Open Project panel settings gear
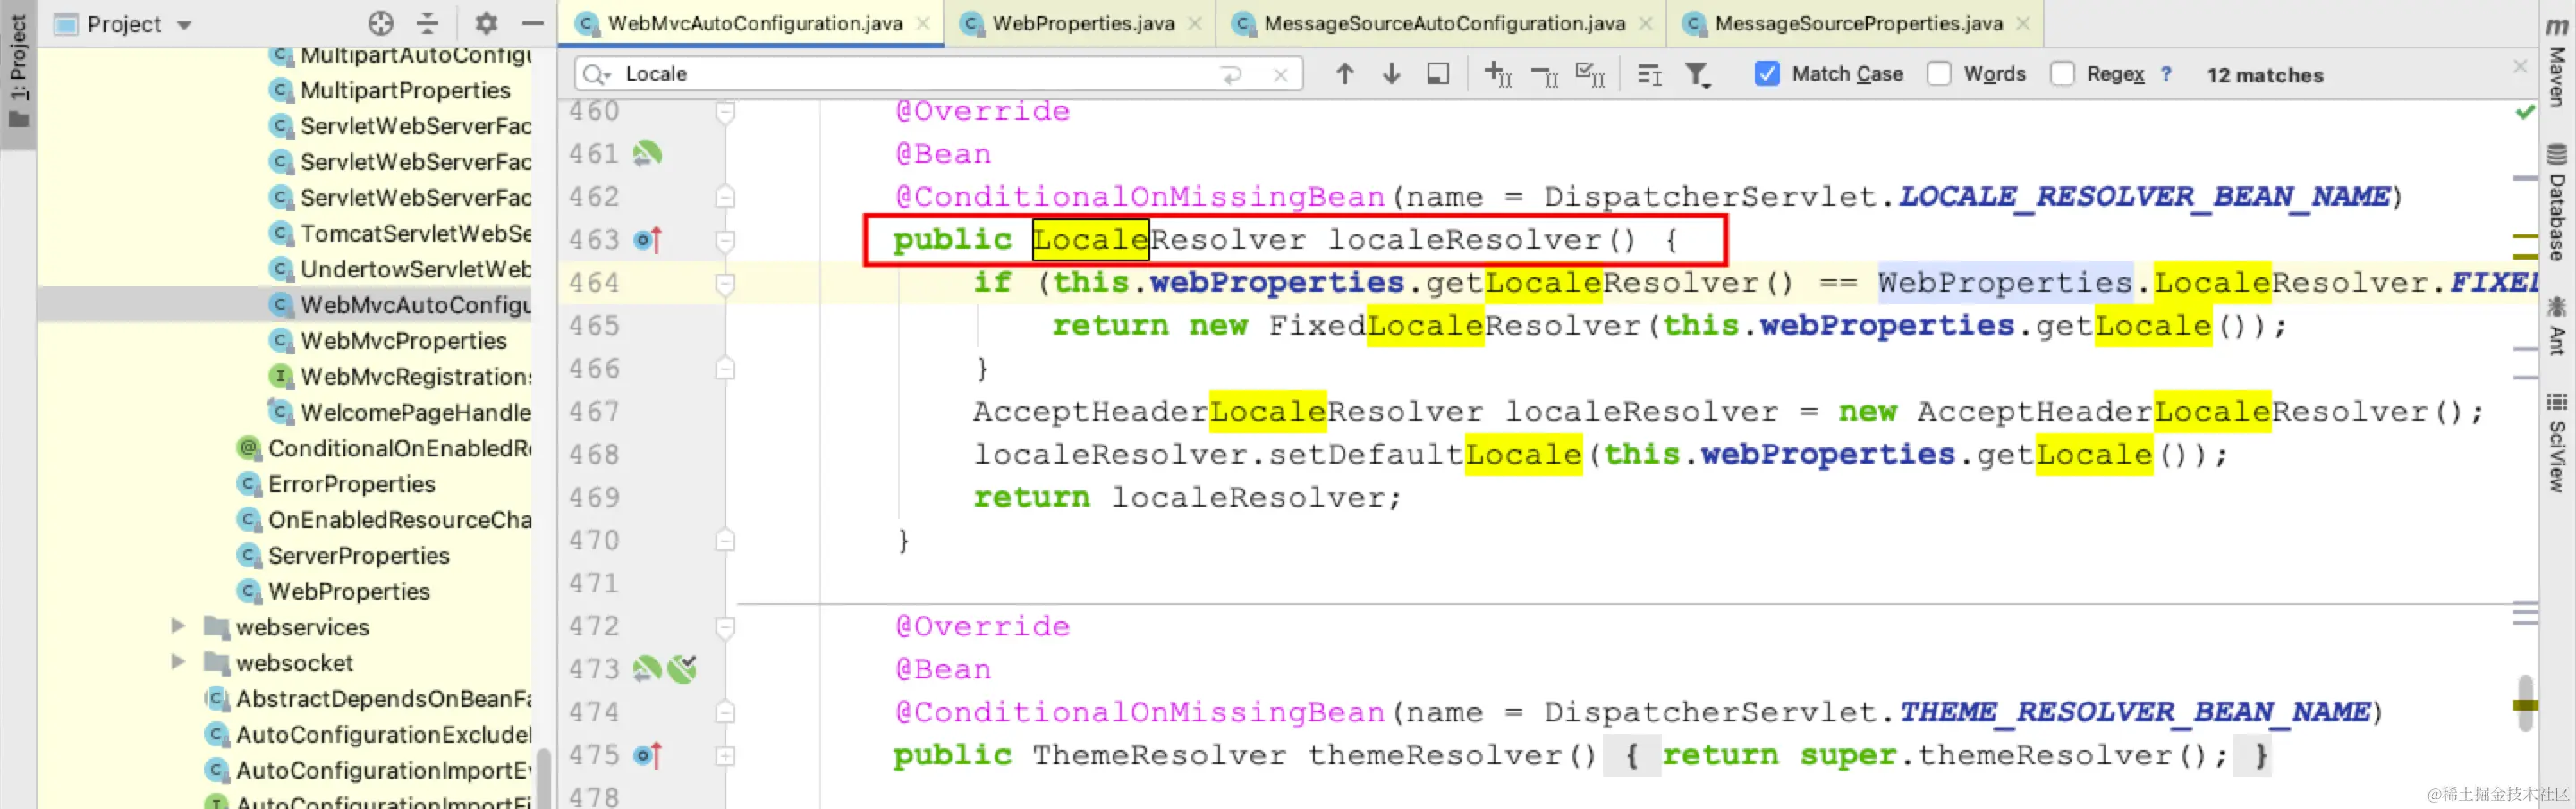Image resolution: width=2576 pixels, height=809 pixels. [486, 23]
